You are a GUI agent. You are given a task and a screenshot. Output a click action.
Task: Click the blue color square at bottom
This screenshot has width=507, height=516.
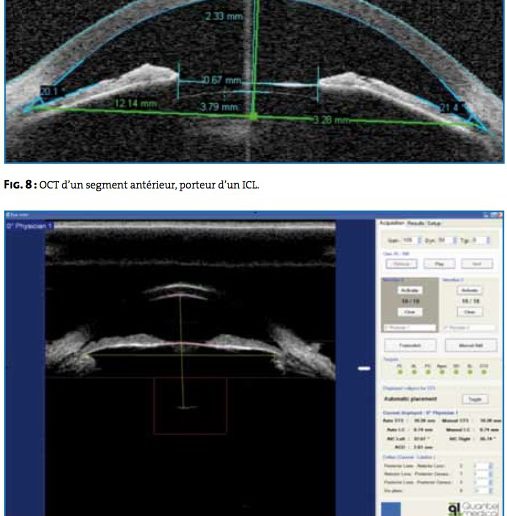tap(391, 509)
